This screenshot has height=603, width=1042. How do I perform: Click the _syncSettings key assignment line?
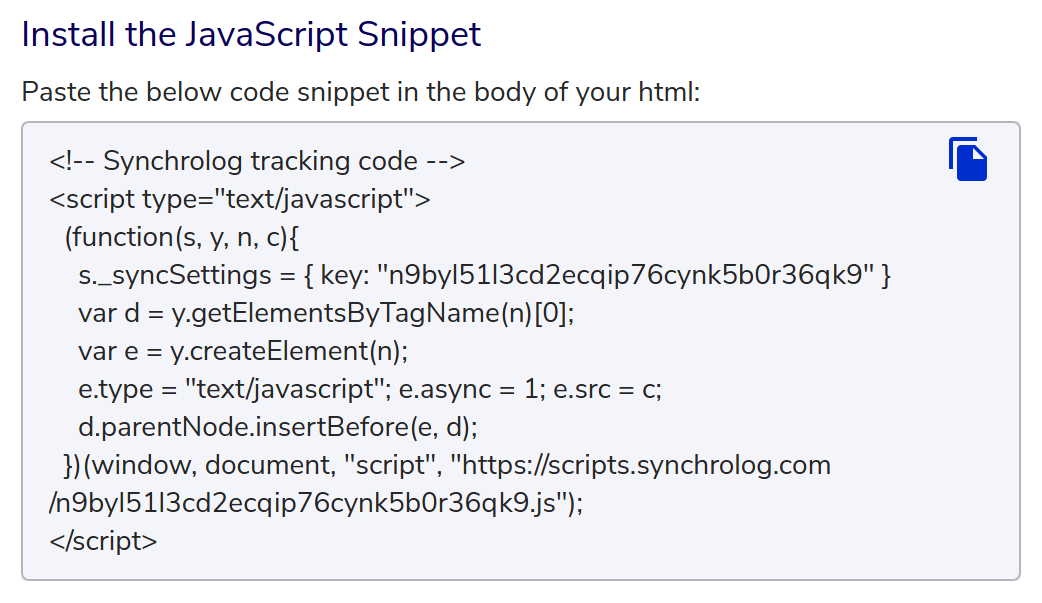click(490, 274)
